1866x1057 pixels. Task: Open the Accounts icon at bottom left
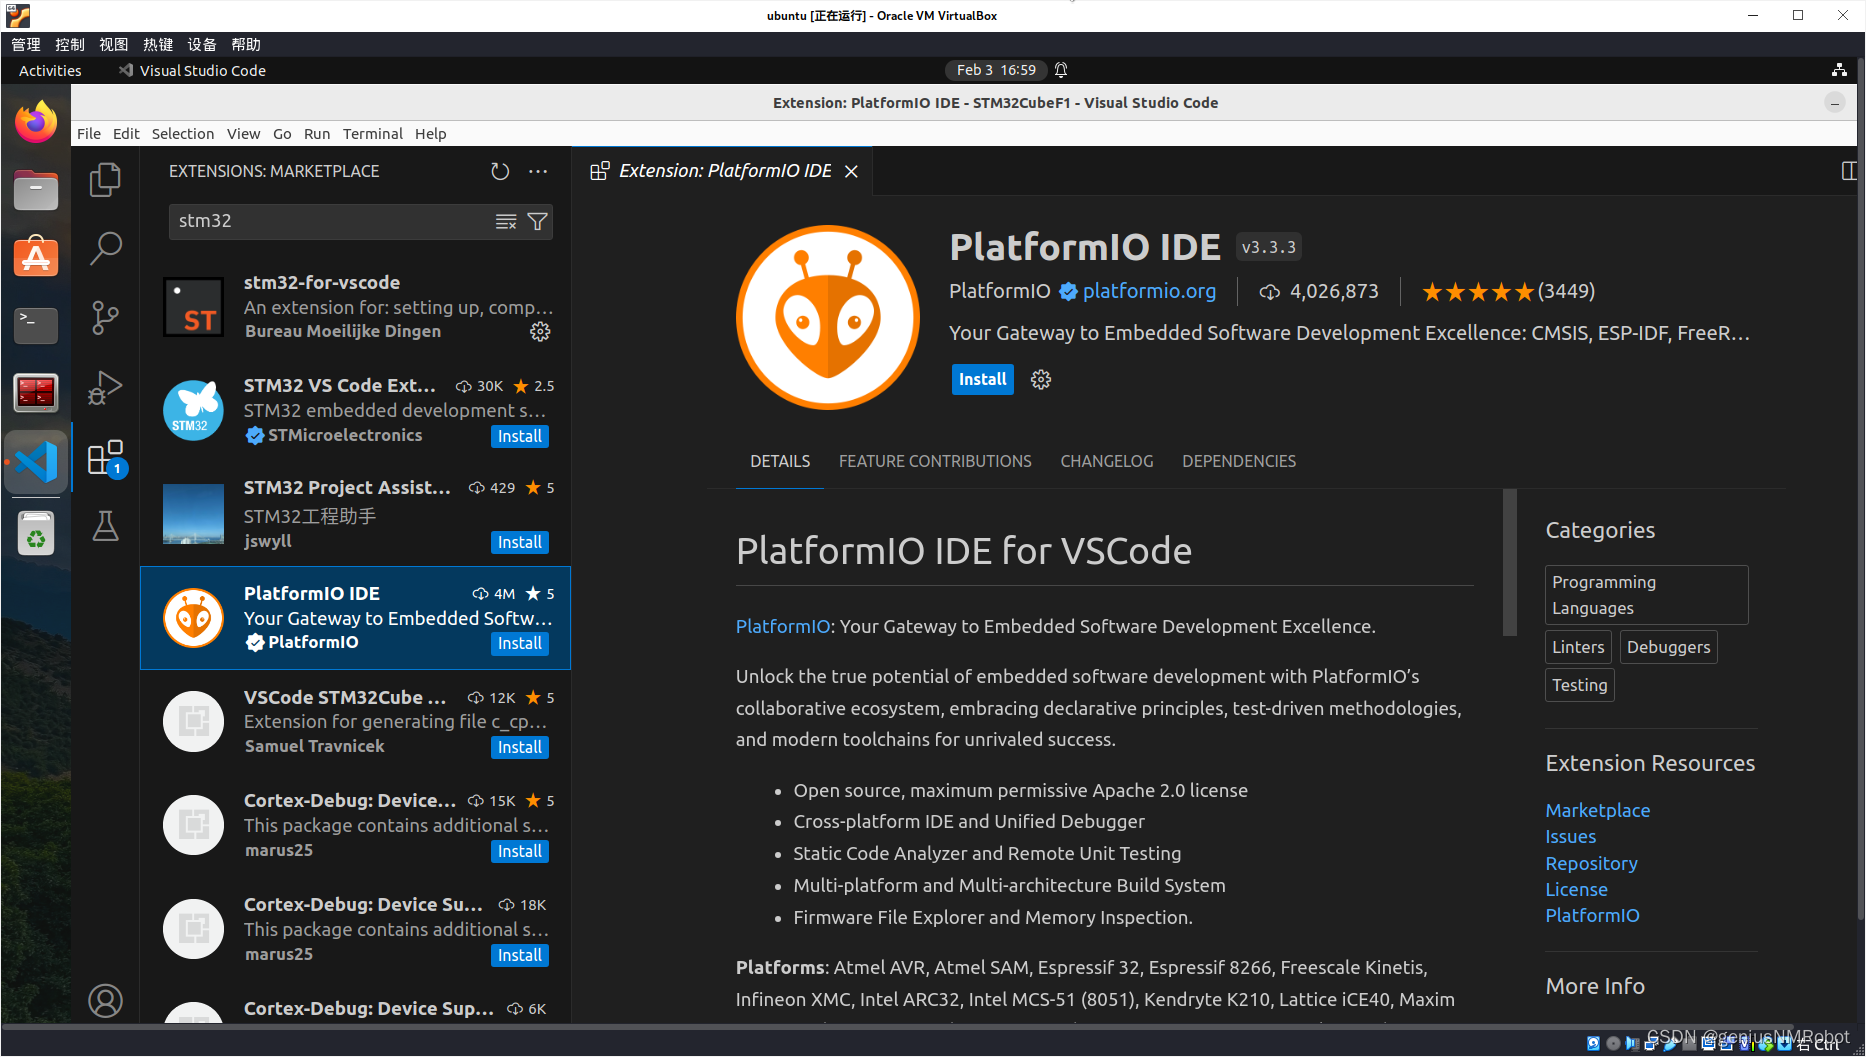tap(105, 1000)
